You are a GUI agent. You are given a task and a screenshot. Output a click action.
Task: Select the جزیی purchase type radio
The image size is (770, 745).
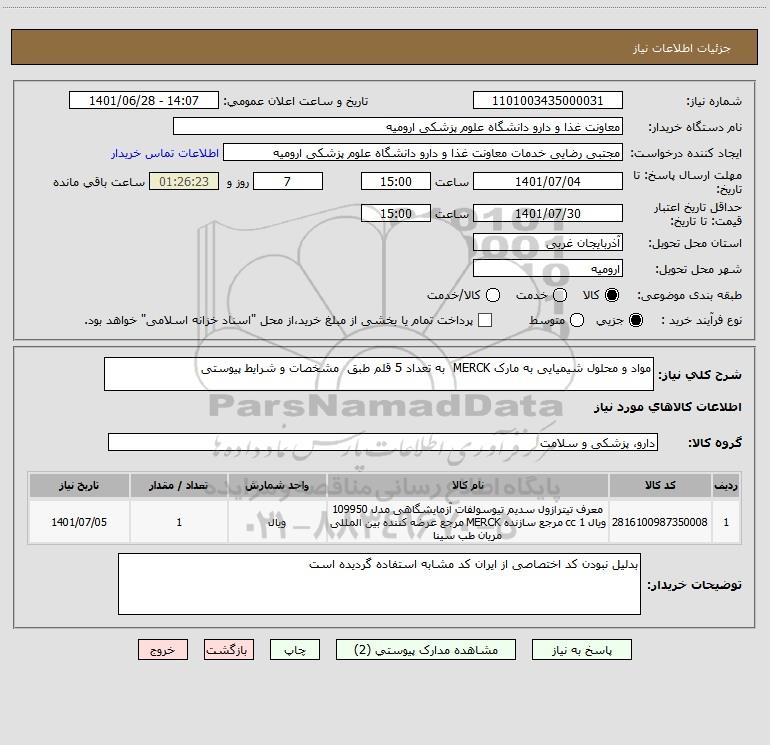pyautogui.click(x=635, y=320)
